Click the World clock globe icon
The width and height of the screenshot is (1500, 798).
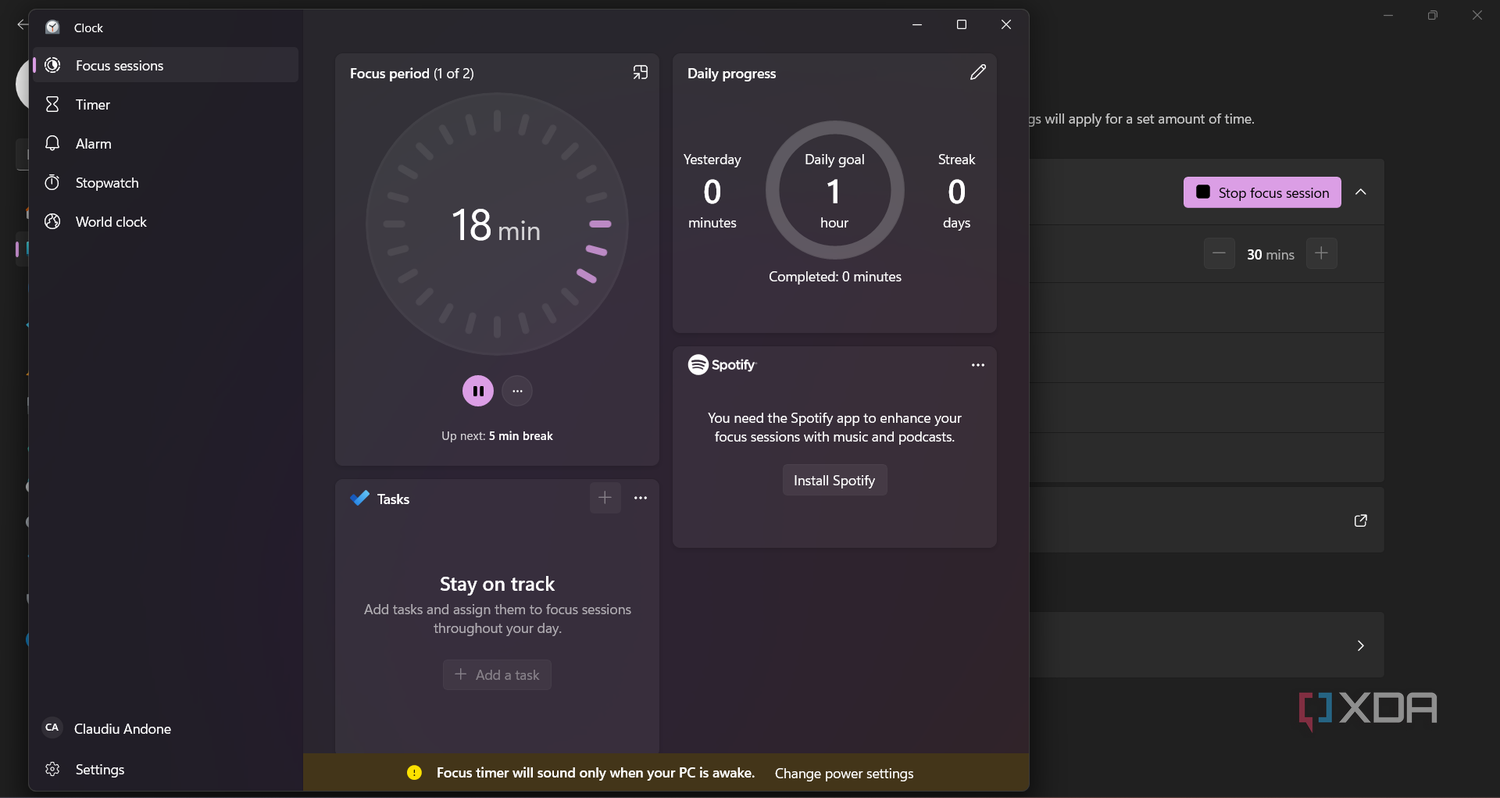pos(53,221)
